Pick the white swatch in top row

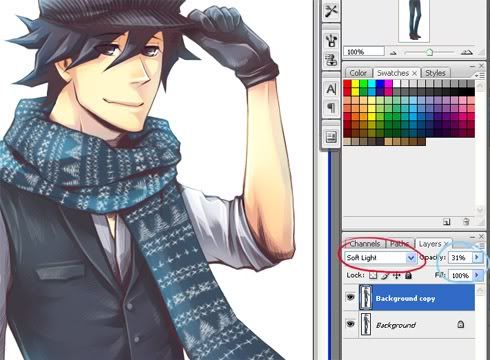point(396,84)
